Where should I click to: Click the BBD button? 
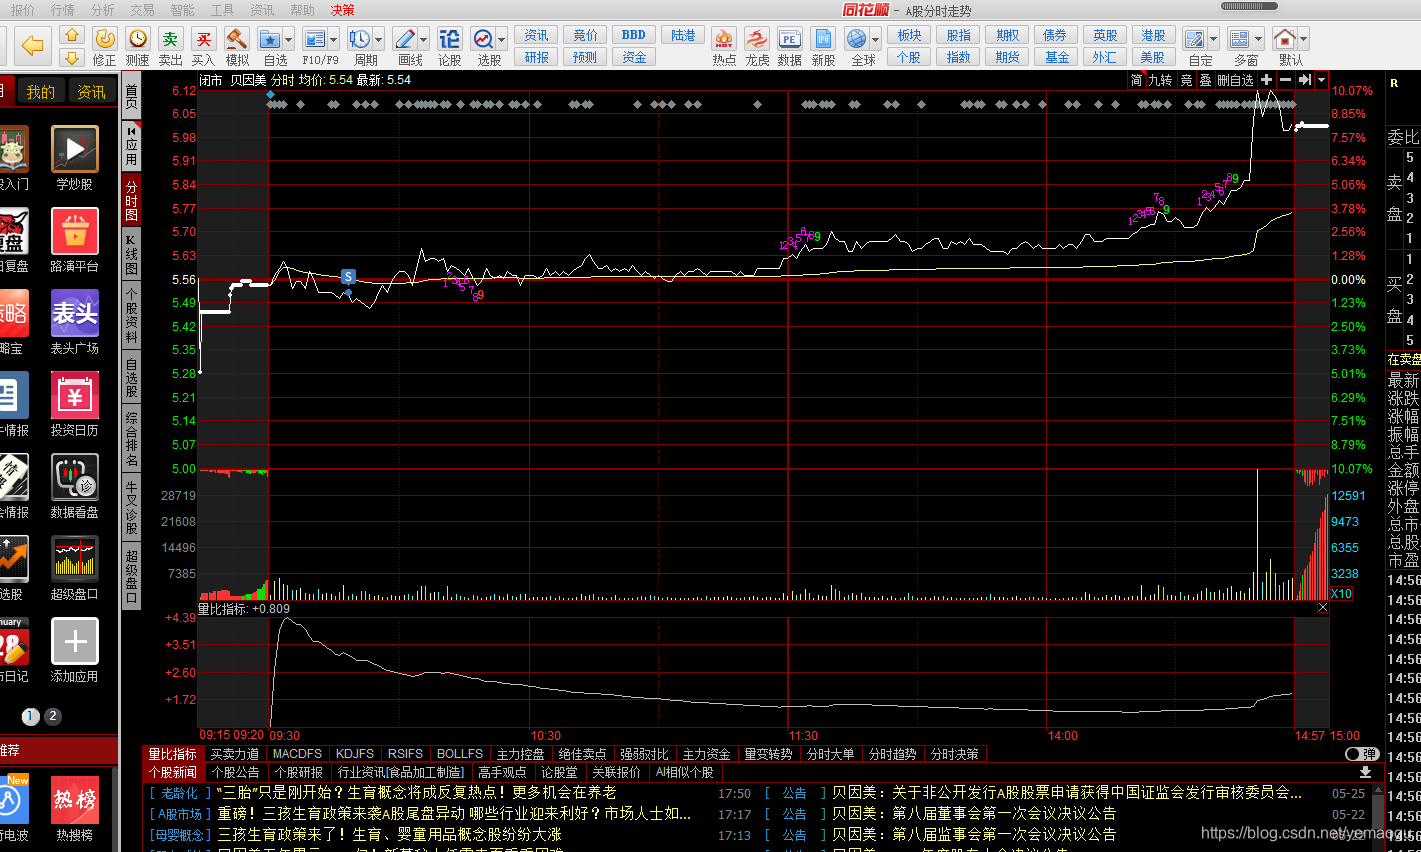tap(634, 35)
